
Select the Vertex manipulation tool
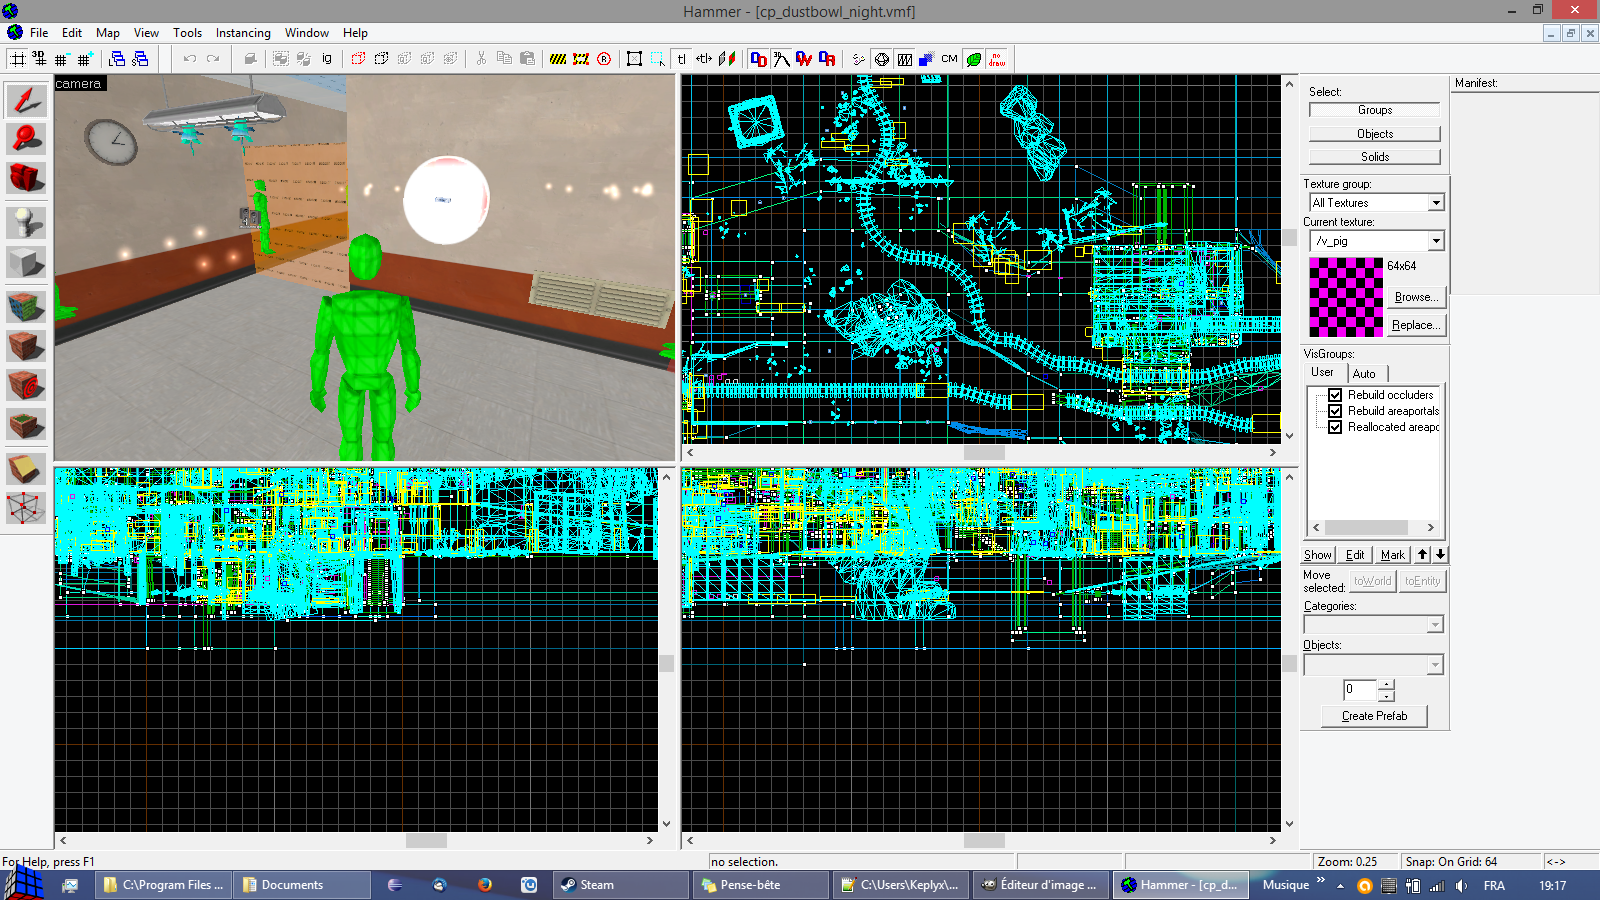point(26,508)
